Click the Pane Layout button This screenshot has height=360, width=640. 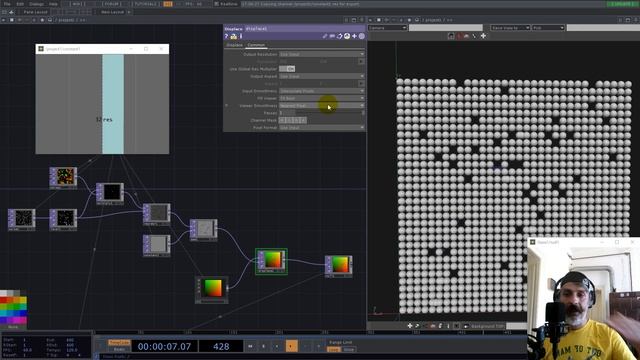click(x=35, y=12)
